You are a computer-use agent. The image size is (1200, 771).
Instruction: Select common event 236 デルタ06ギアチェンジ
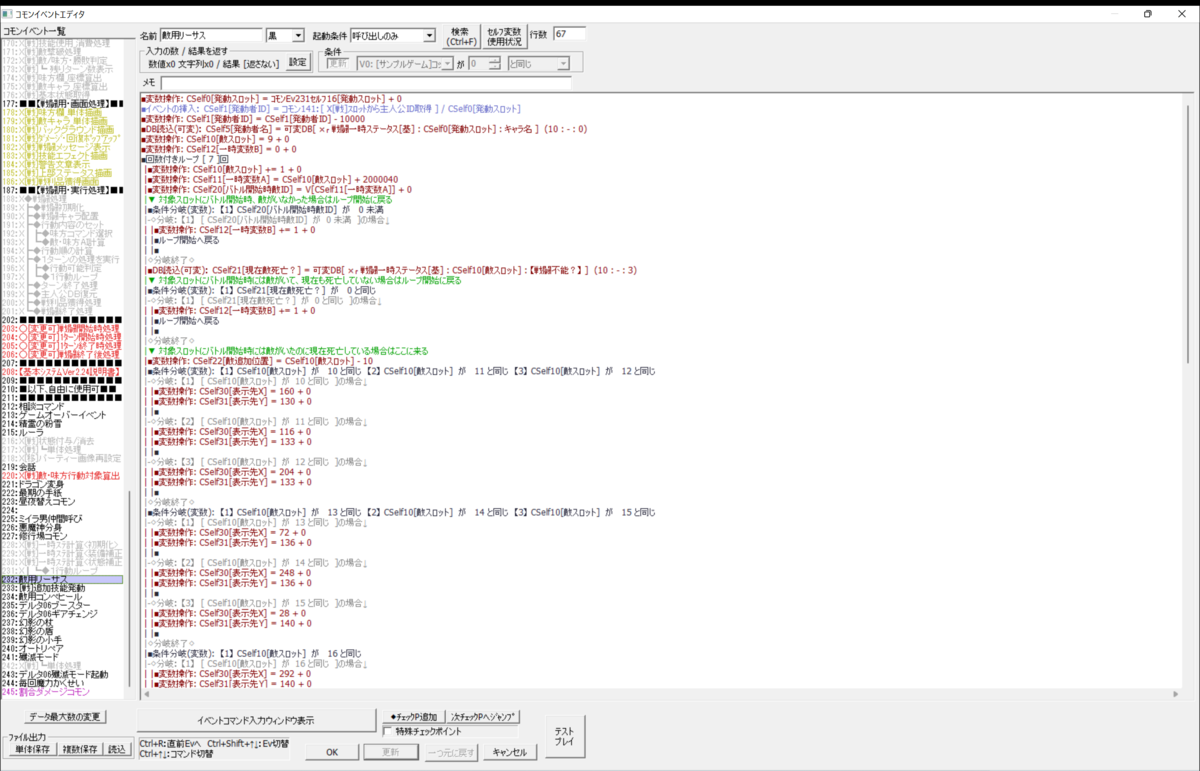63,615
